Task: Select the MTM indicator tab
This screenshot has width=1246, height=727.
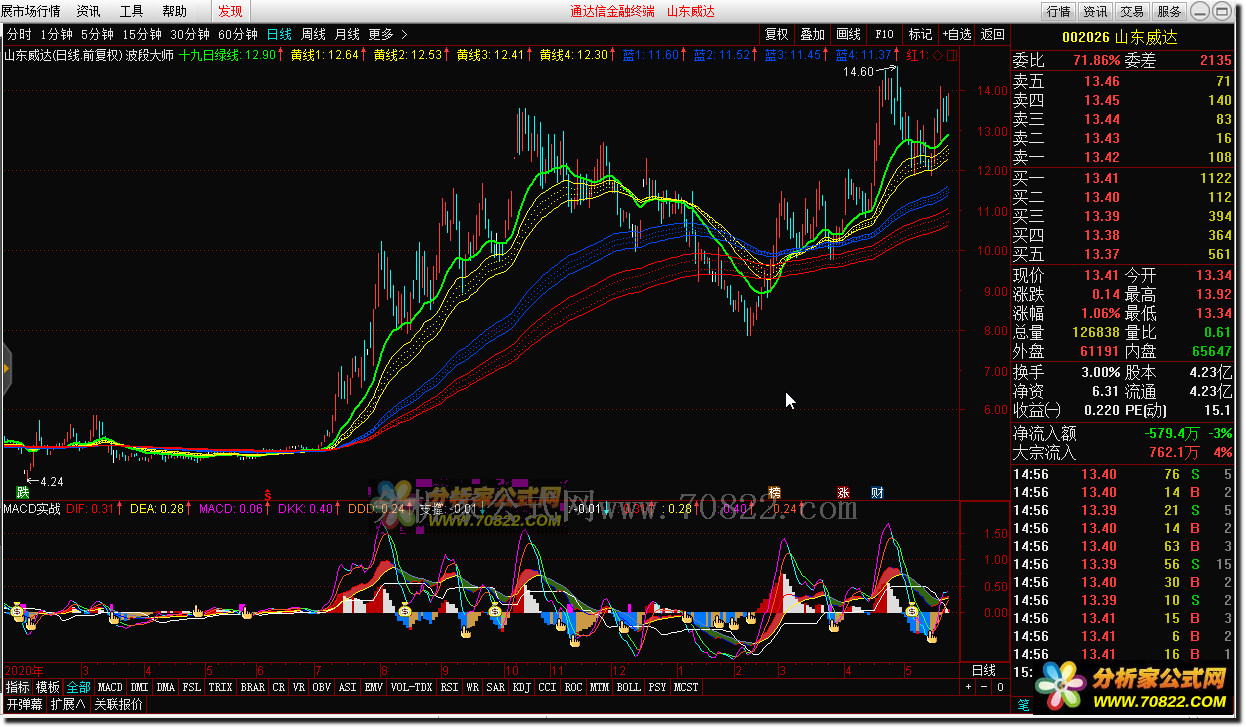Action: click(599, 687)
